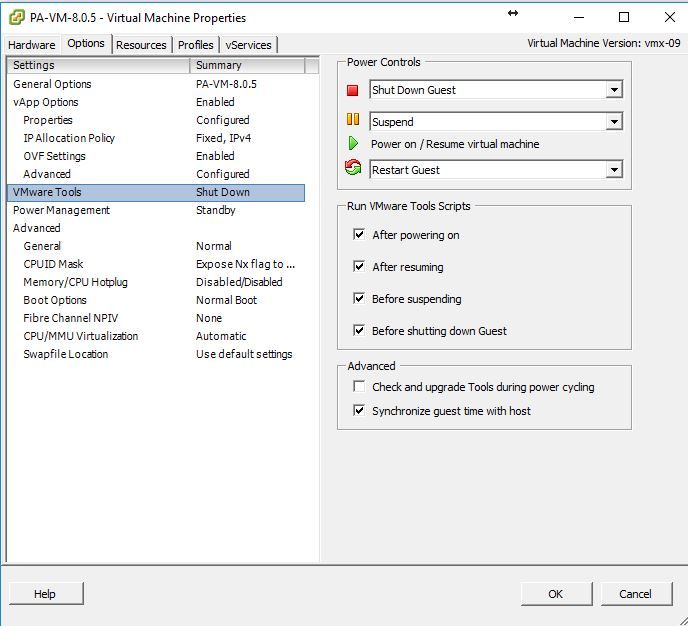Click the Fixed, IPv4 summary value
688x626 pixels.
click(x=223, y=138)
